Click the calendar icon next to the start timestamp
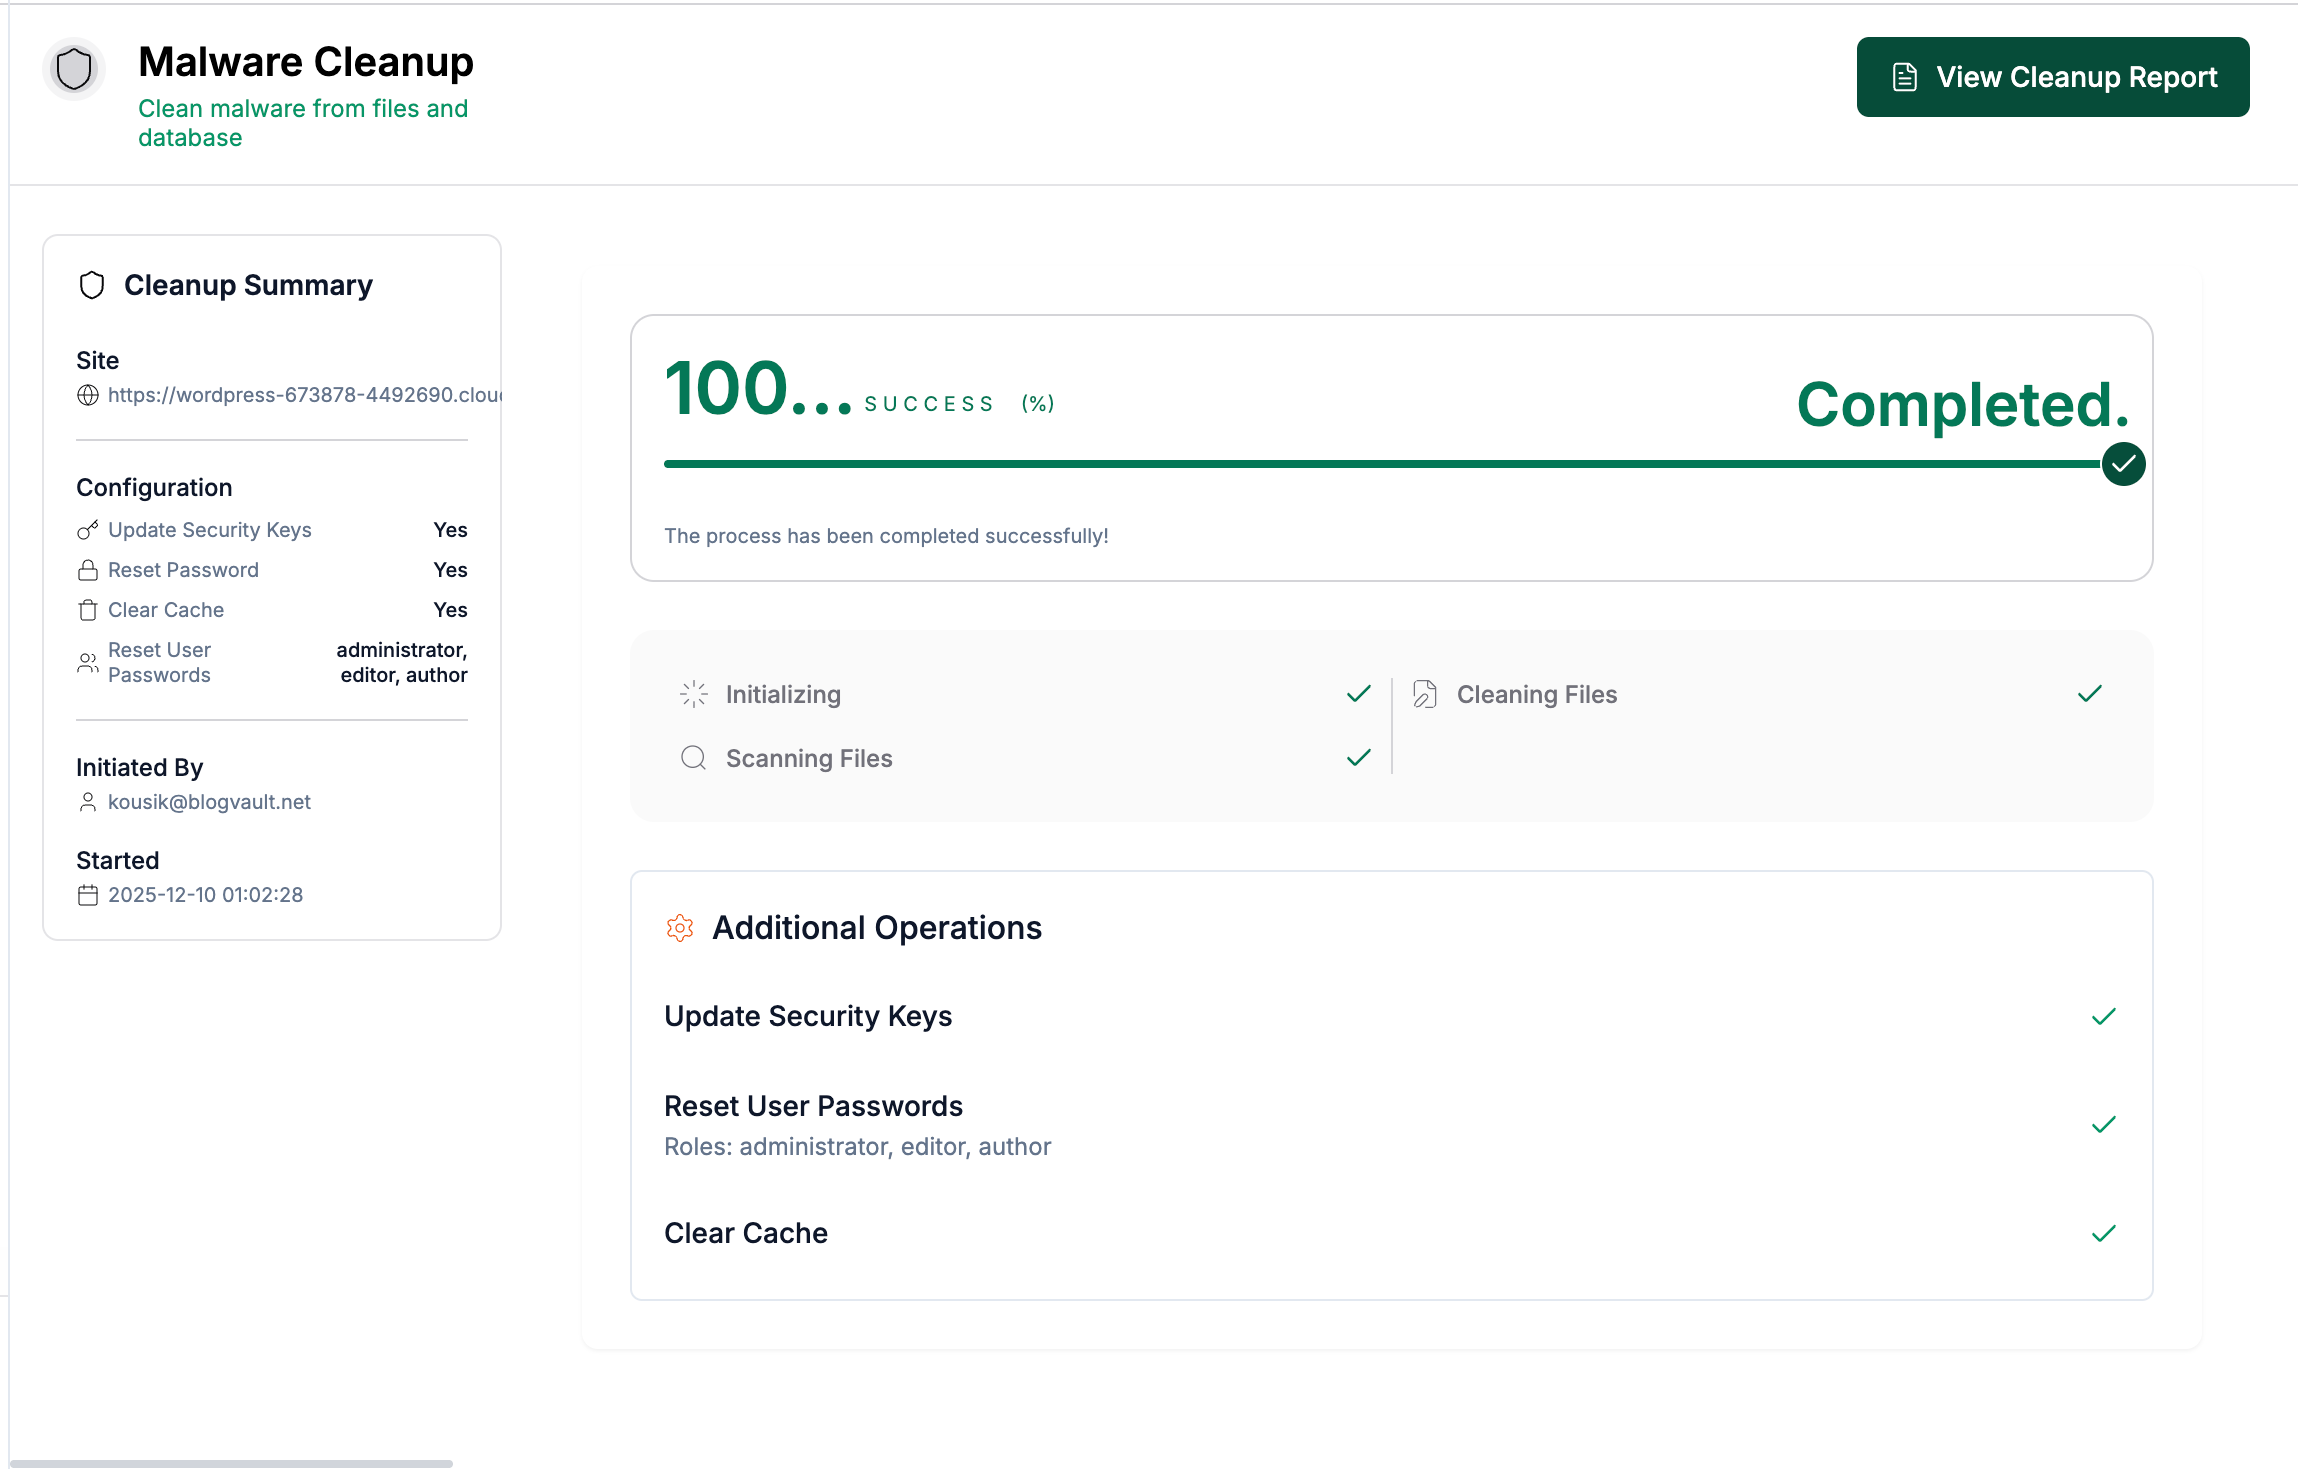 87,895
